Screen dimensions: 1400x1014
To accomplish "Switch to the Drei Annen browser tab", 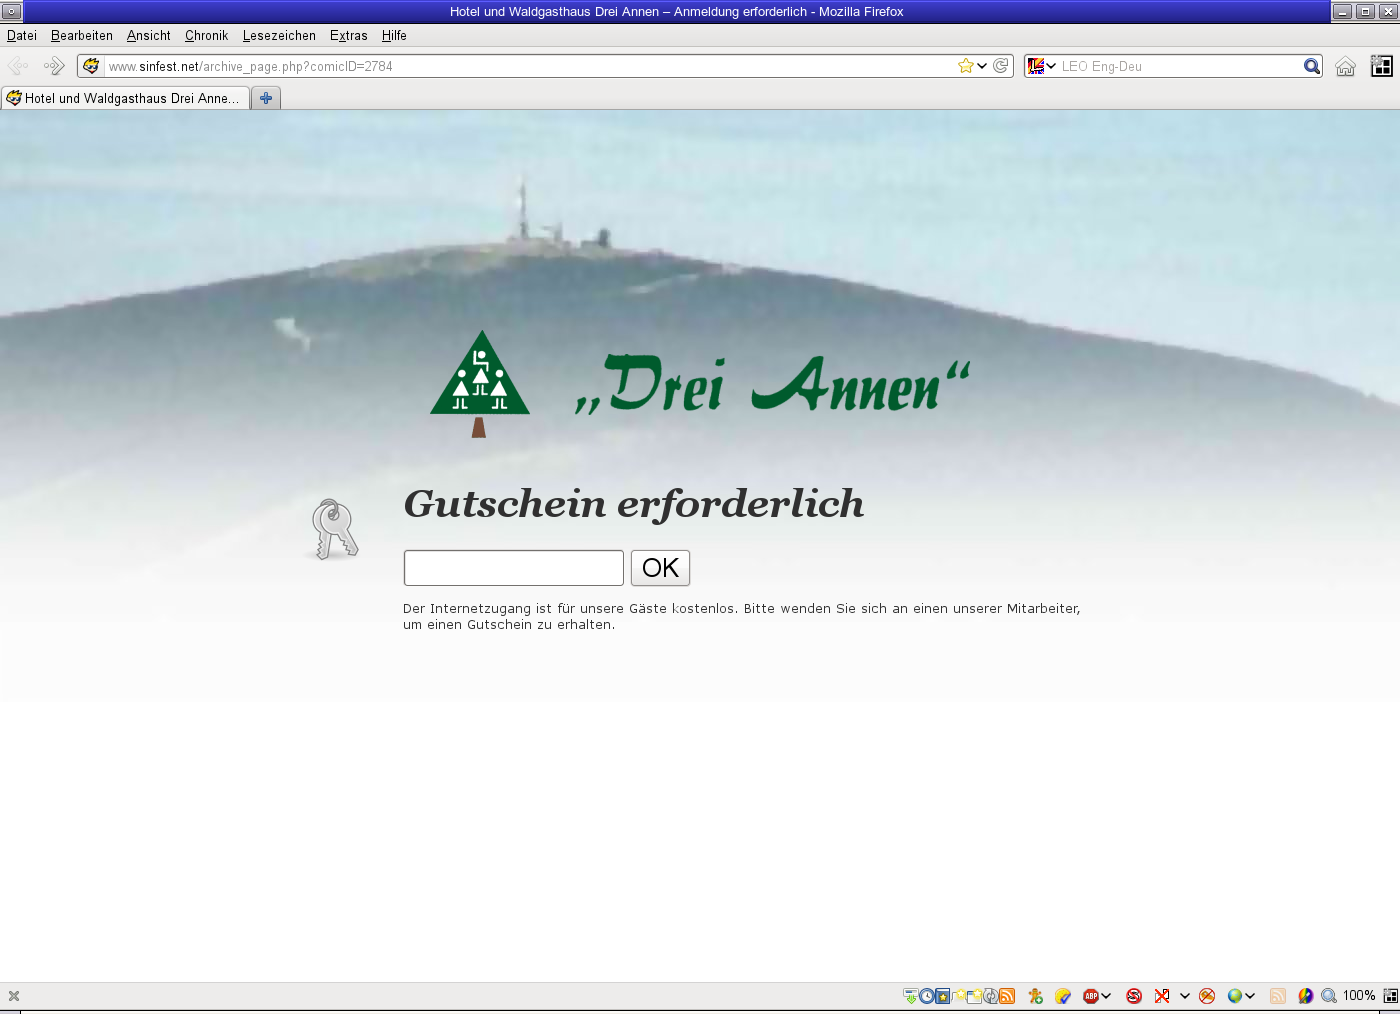I will coord(125,98).
